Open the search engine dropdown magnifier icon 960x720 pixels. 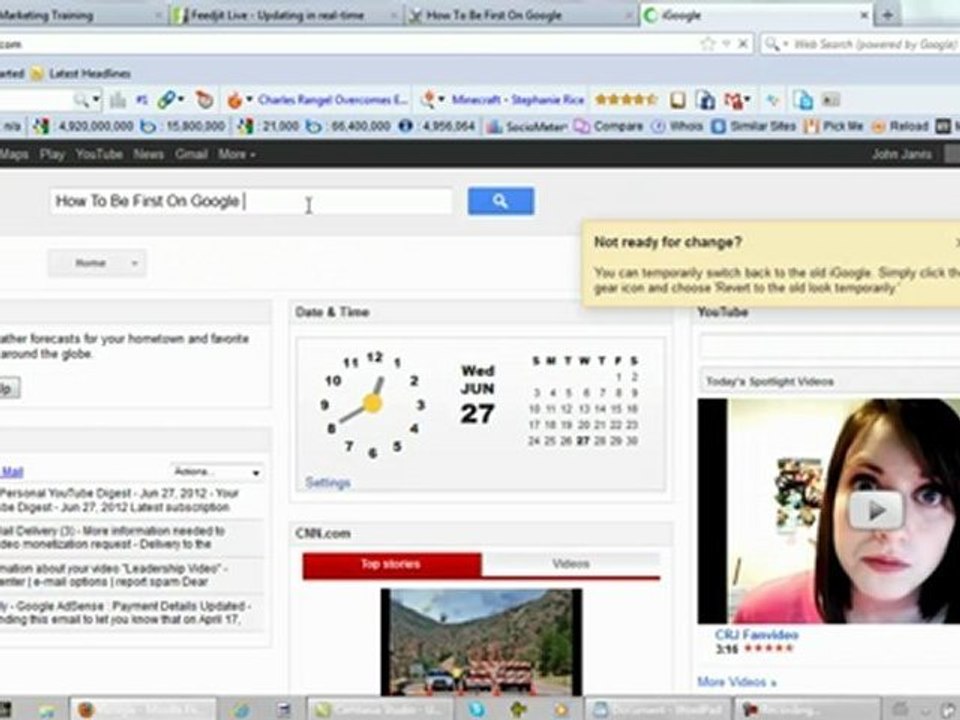776,44
